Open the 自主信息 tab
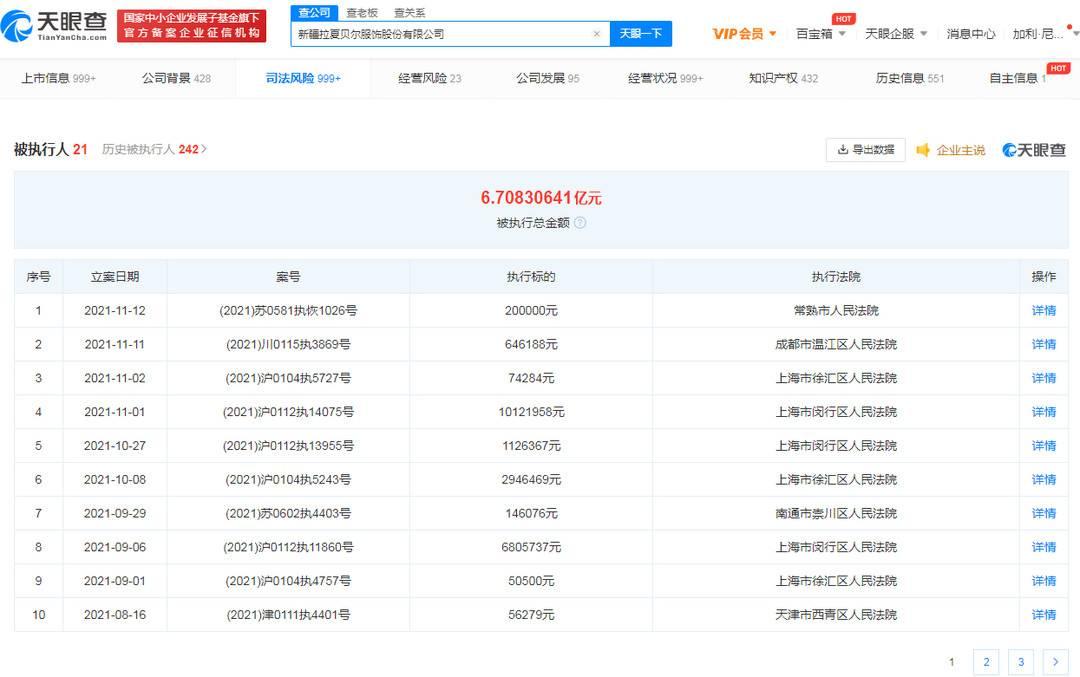 tap(1017, 79)
